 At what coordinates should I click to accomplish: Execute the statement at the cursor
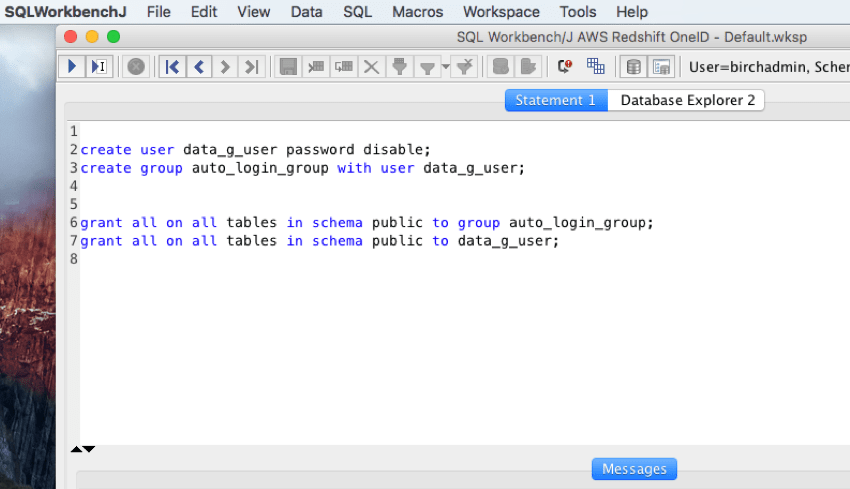tap(99, 67)
